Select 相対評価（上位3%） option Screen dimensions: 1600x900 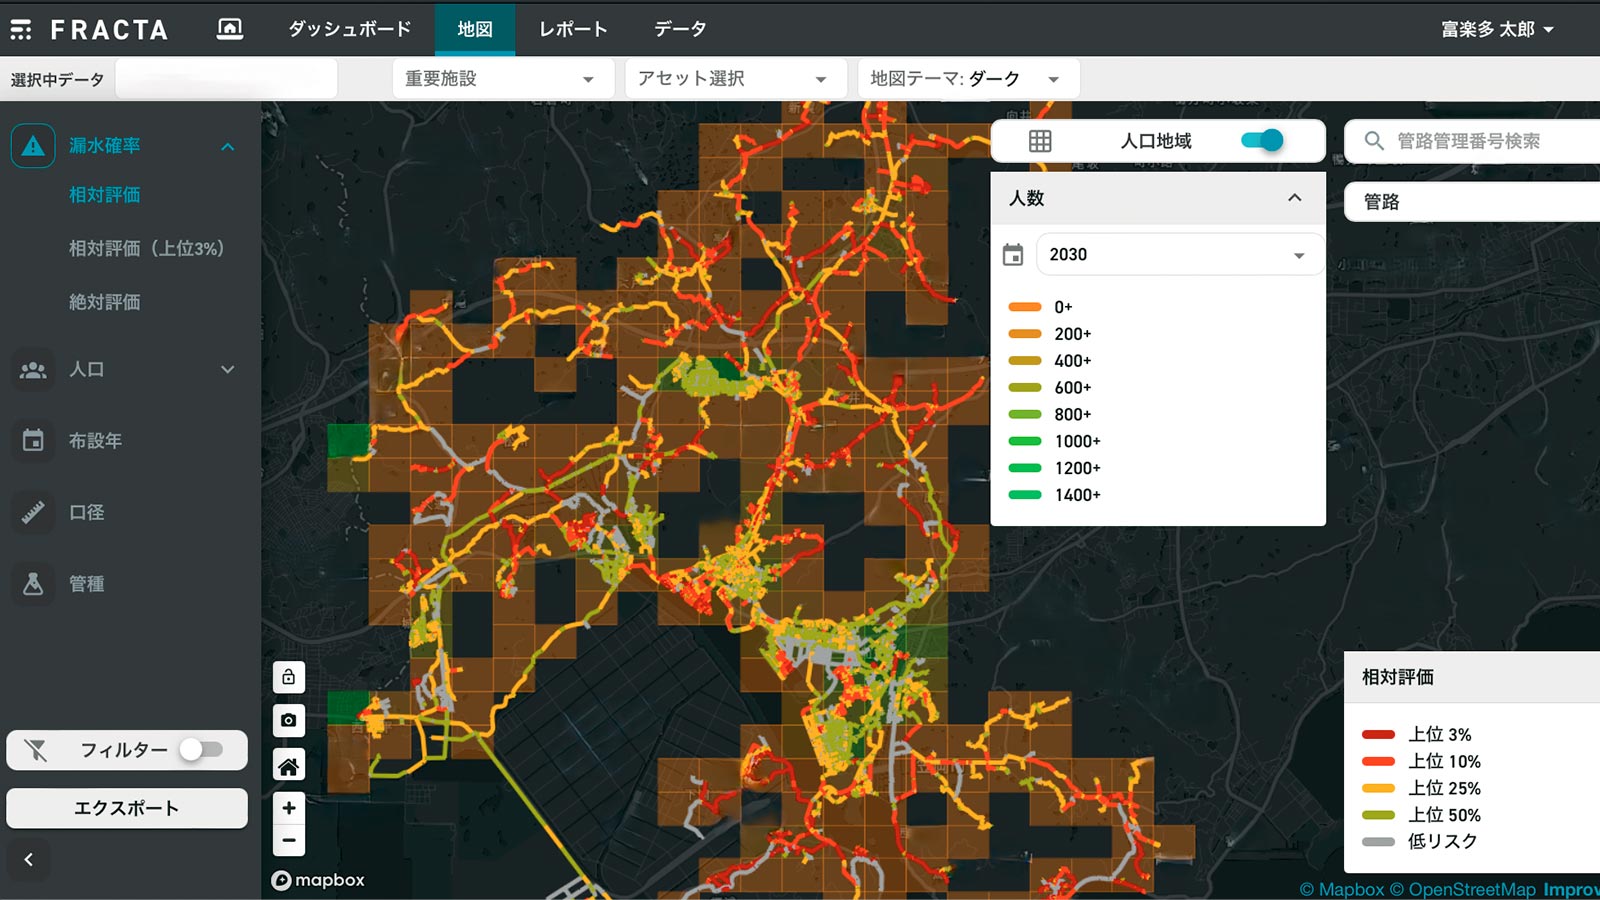tap(146, 249)
